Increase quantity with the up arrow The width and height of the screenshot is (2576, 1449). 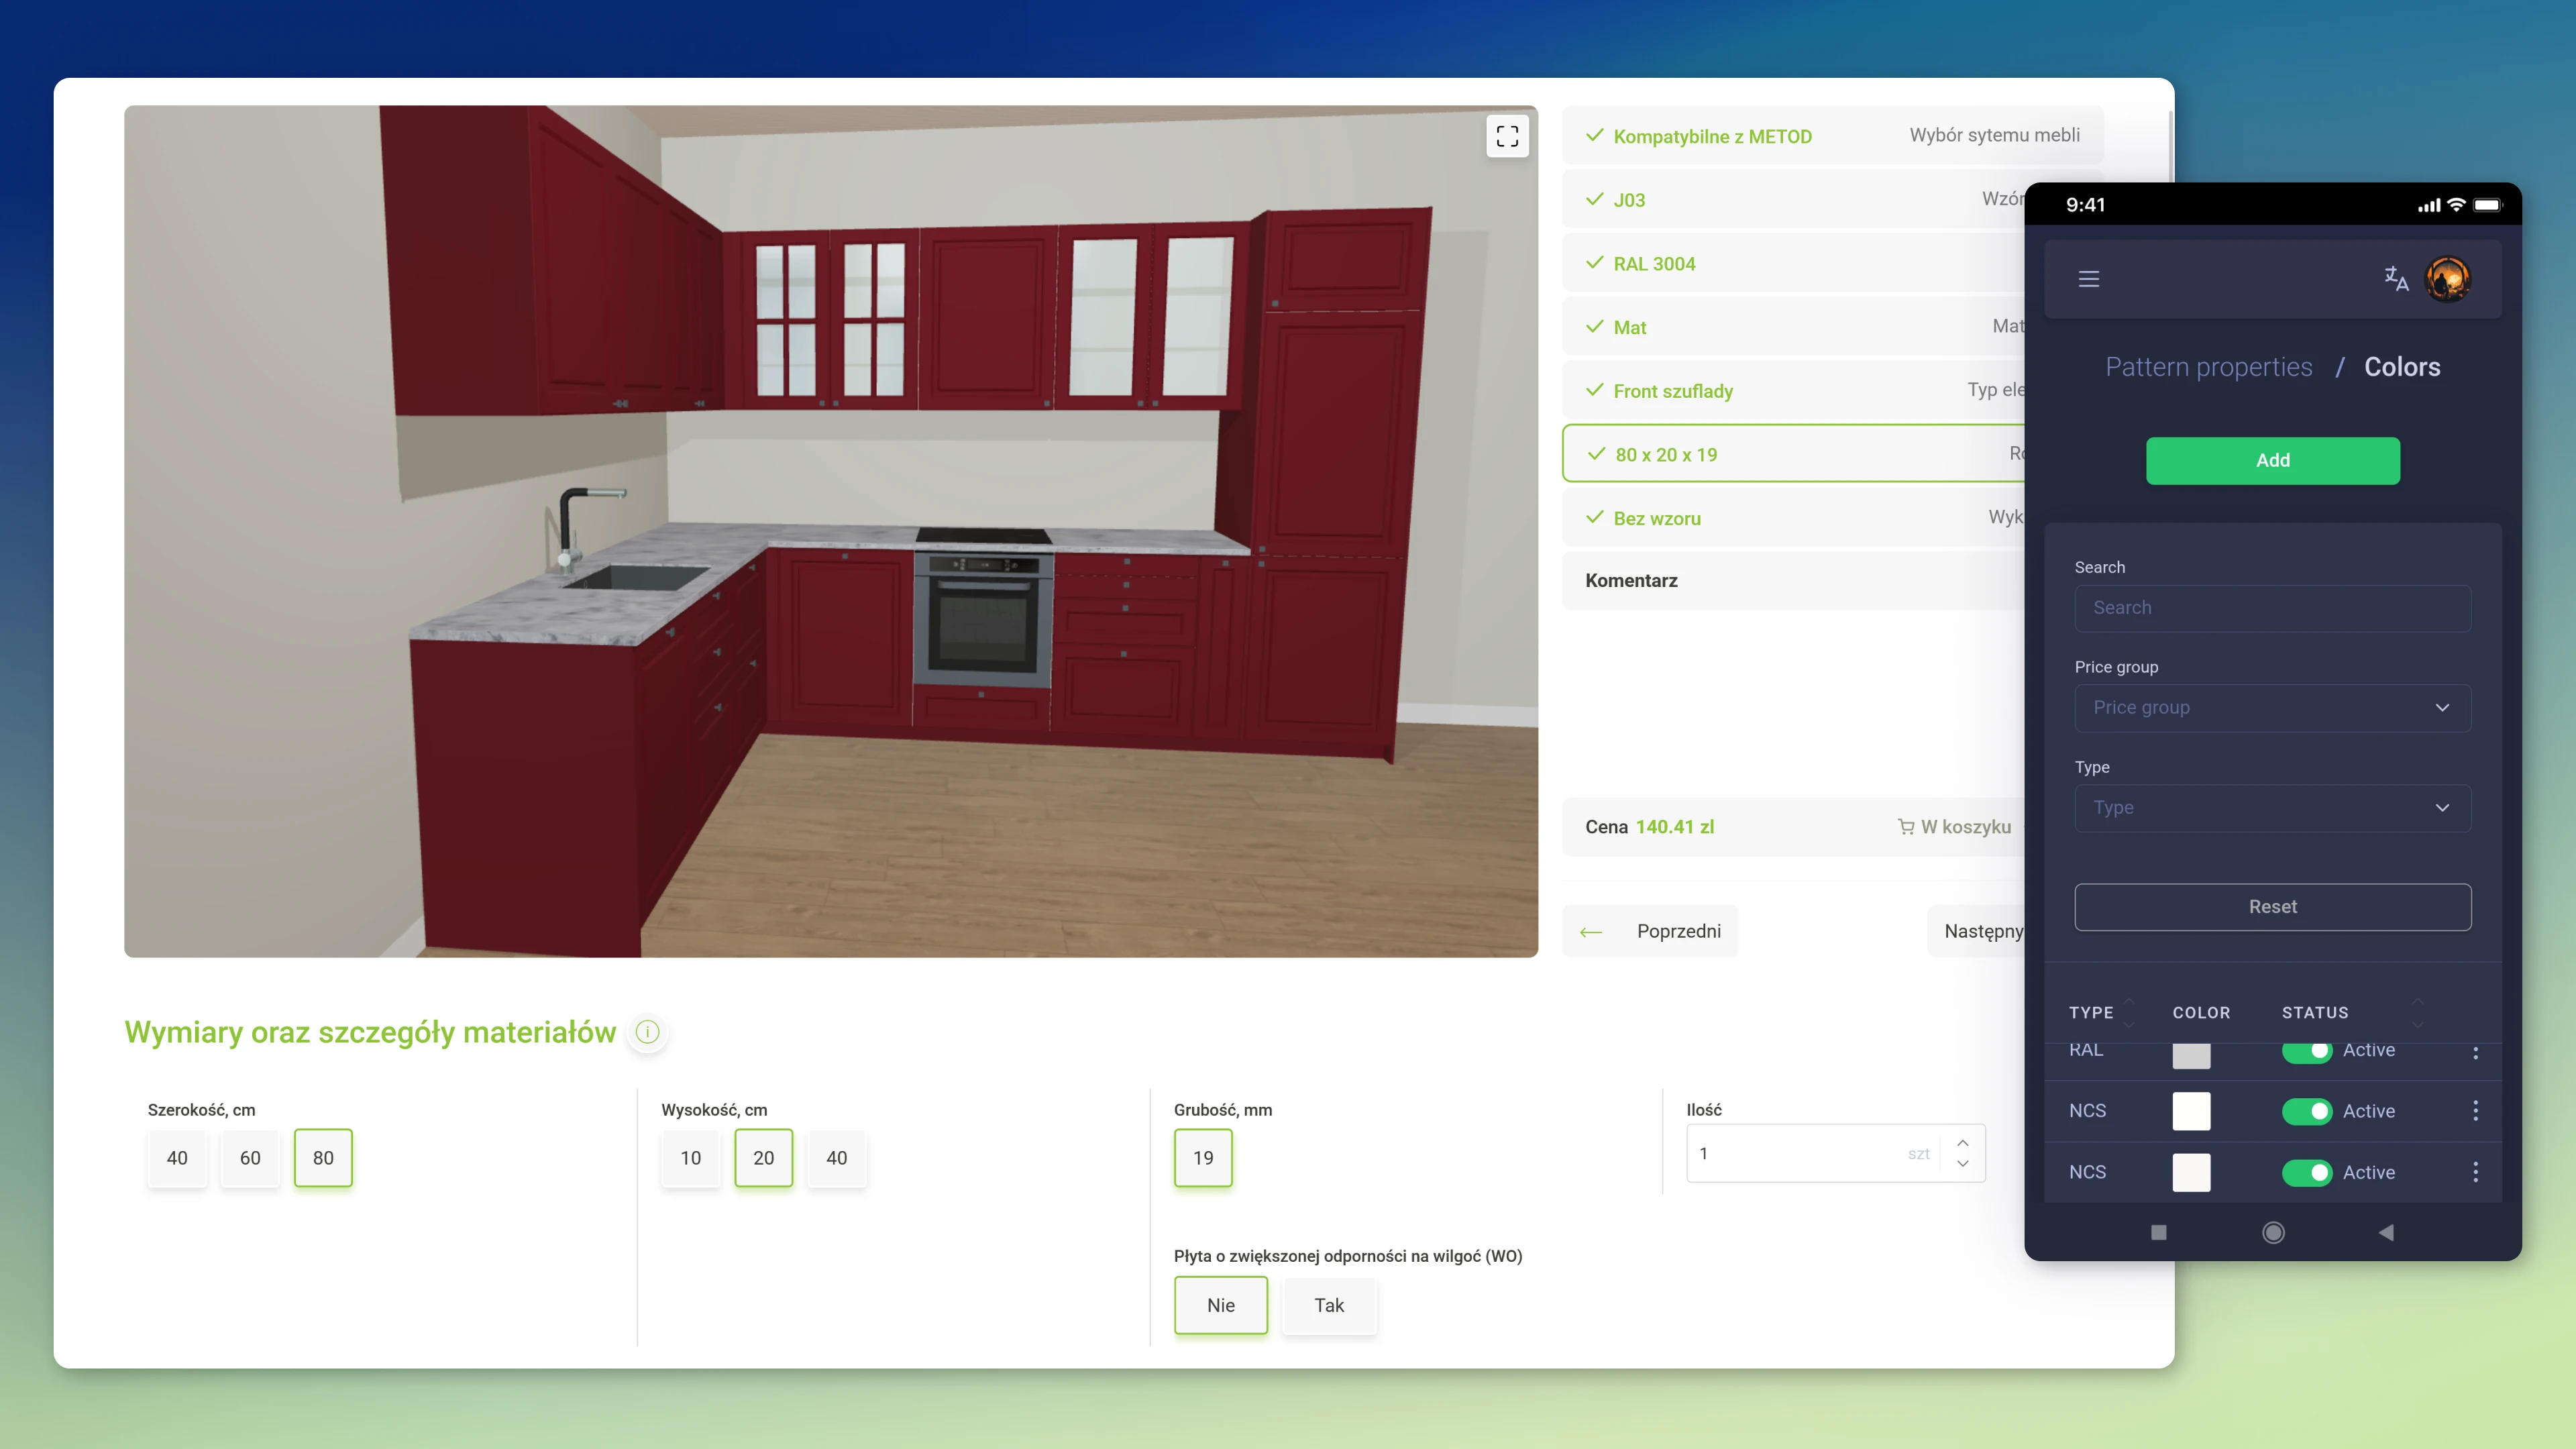tap(1962, 1142)
